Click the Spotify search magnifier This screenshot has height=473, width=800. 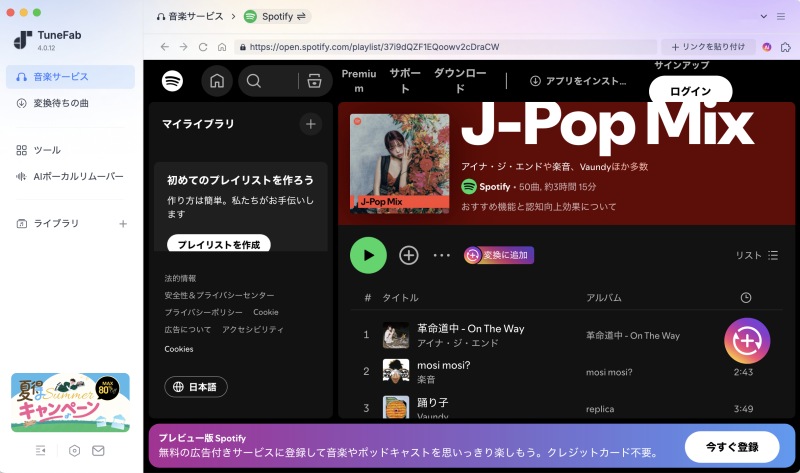tap(254, 81)
